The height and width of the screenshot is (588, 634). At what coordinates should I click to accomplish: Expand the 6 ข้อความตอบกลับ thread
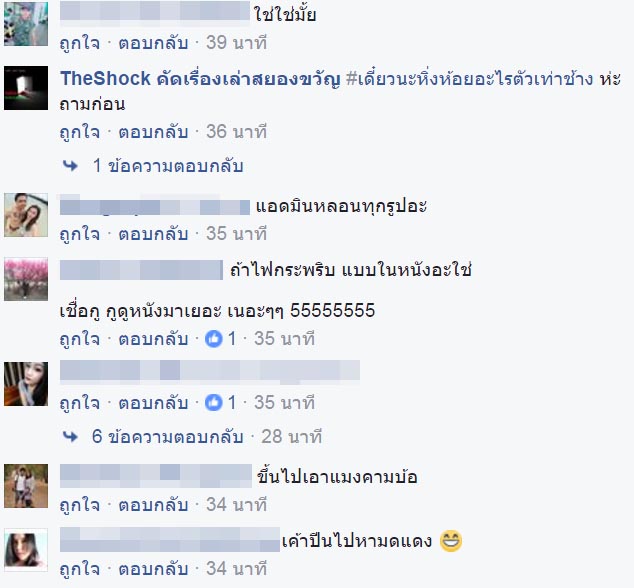168,437
